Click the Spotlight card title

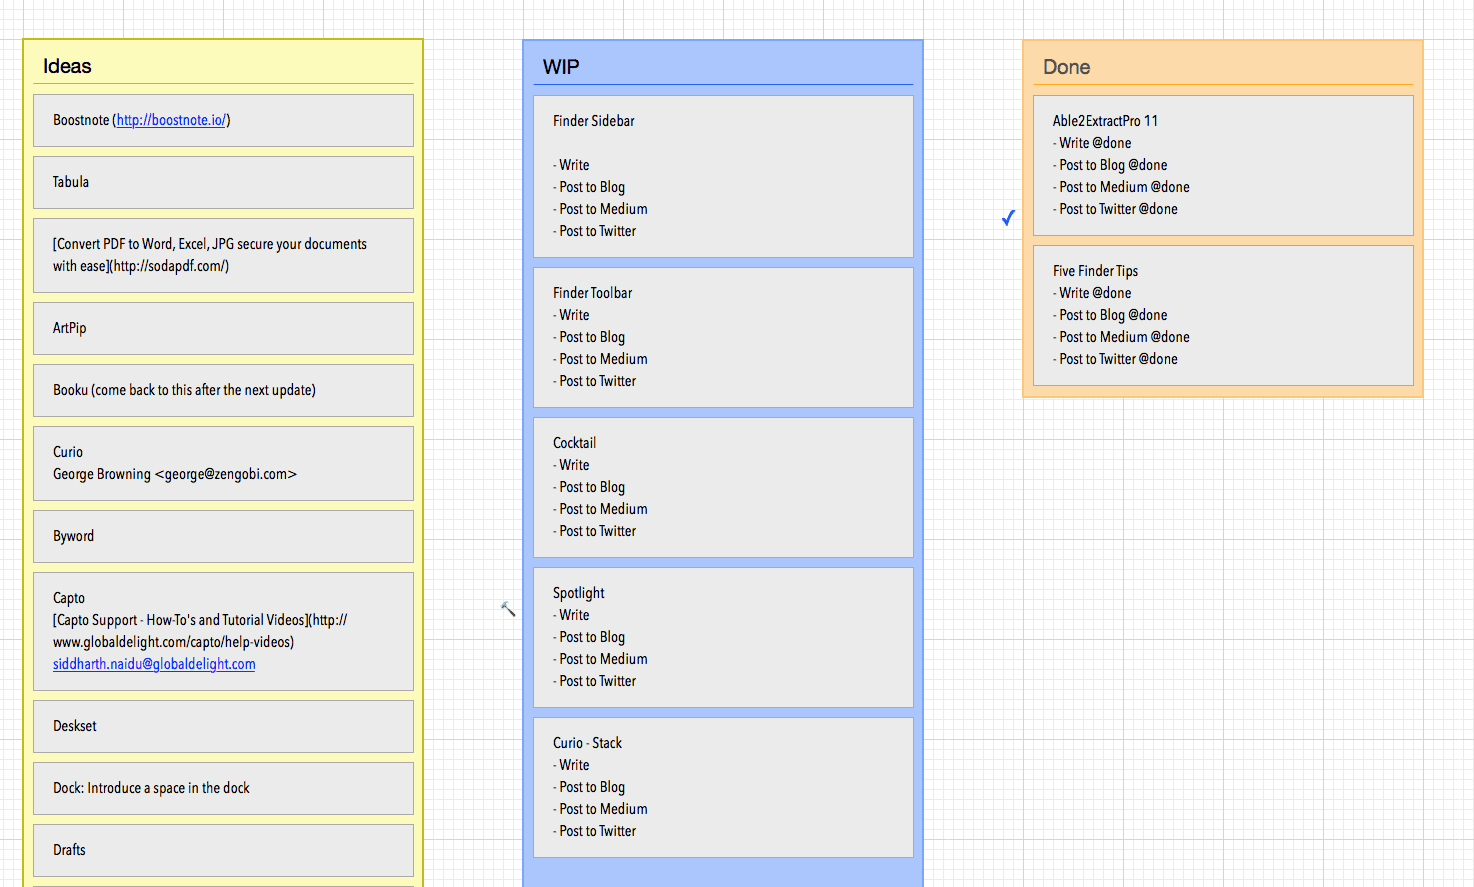coord(579,593)
